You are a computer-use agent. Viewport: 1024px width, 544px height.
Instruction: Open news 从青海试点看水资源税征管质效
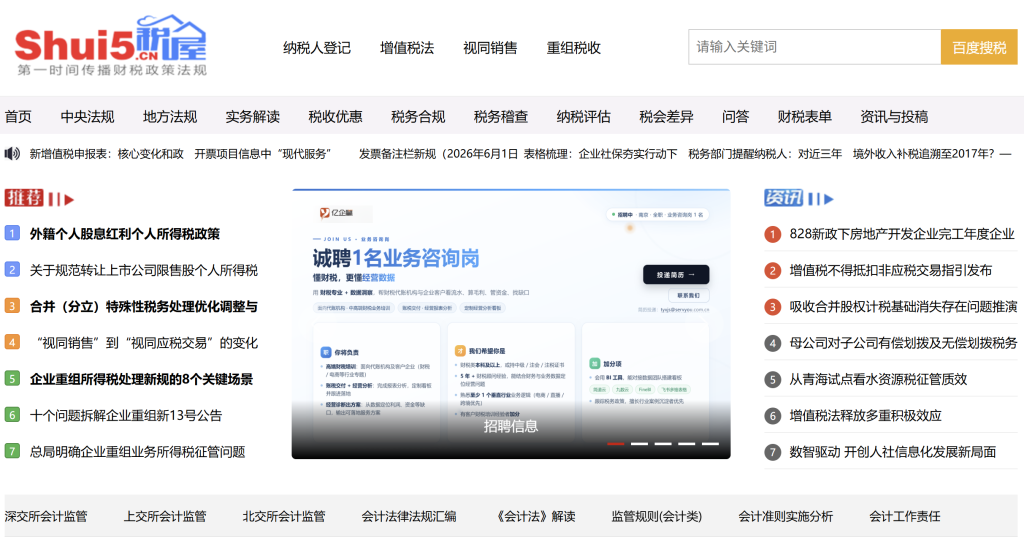tap(878, 379)
